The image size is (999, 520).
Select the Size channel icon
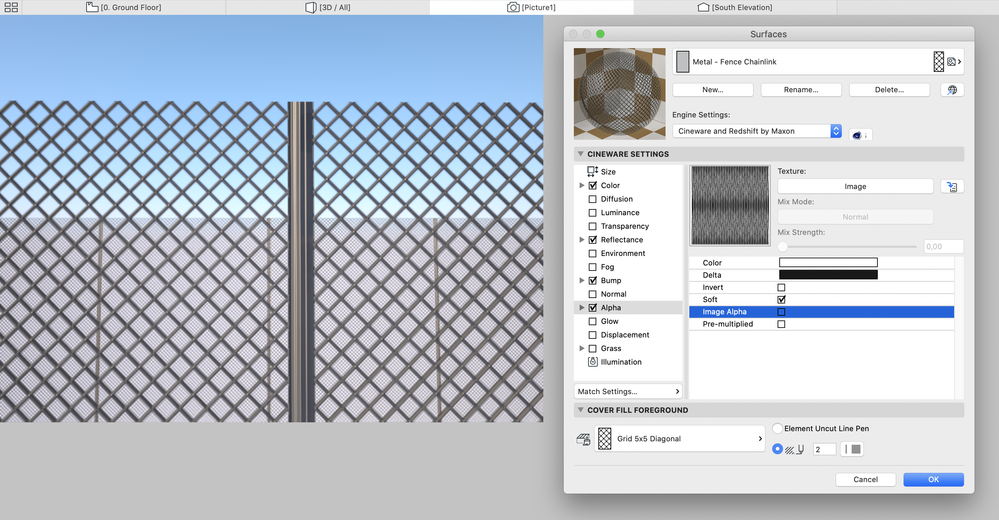tap(593, 171)
